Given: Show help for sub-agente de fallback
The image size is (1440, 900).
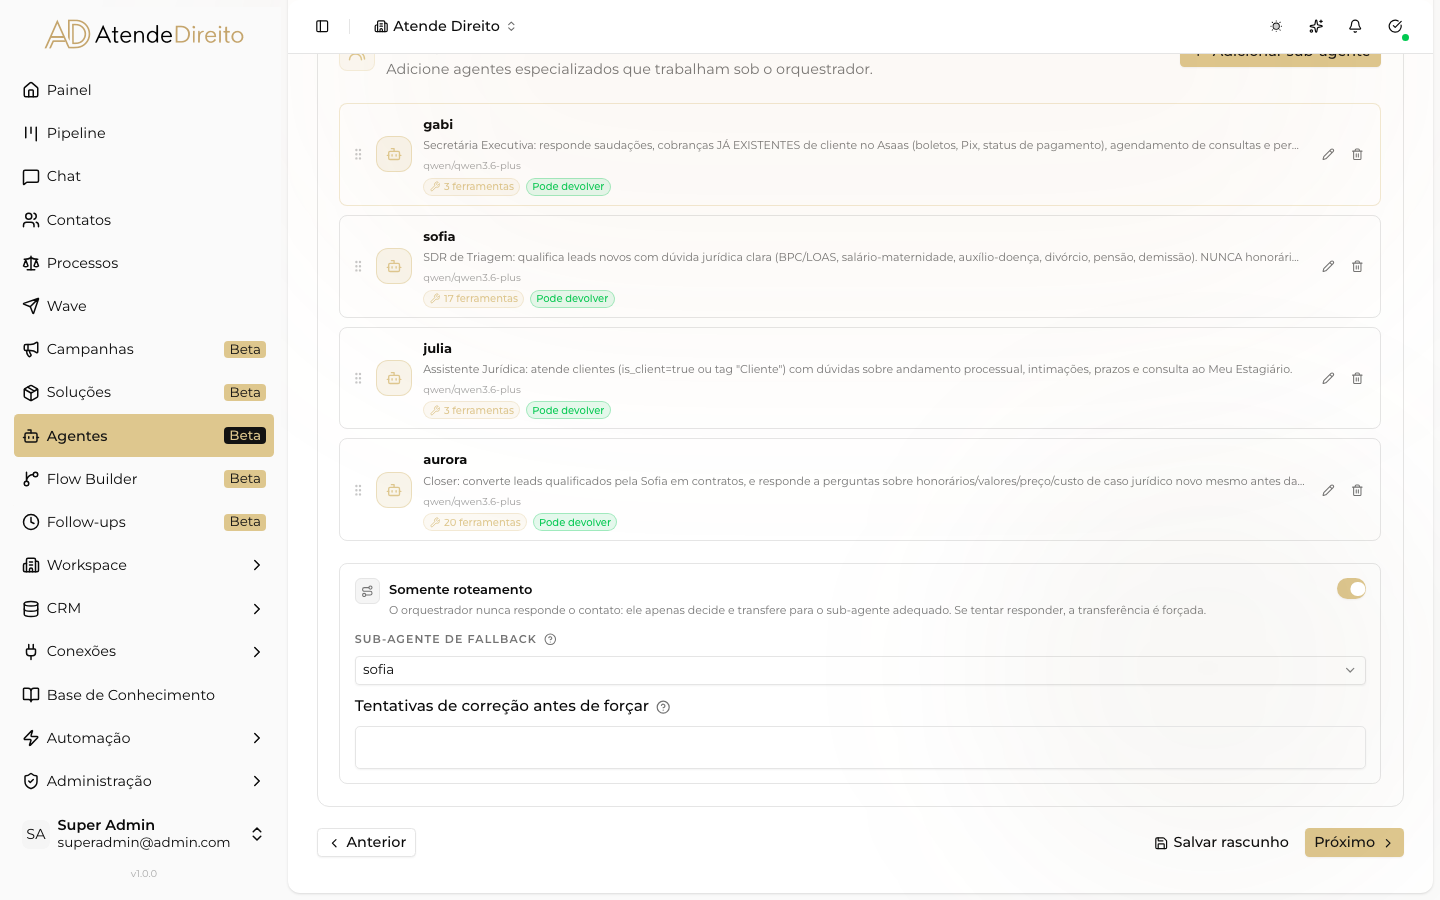Looking at the screenshot, I should (550, 640).
